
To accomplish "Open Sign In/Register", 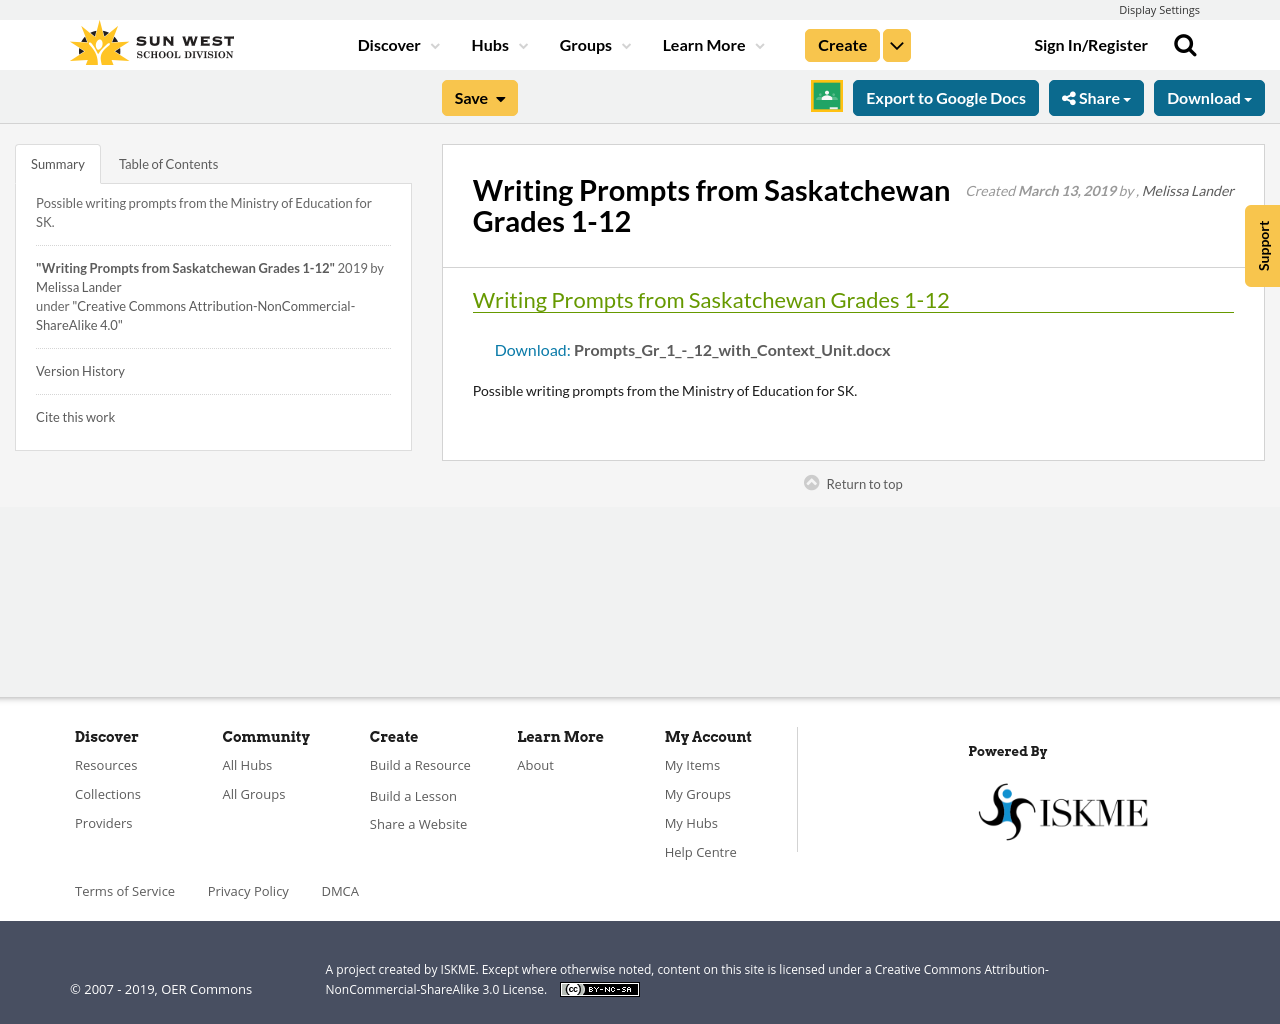I will pos(1091,43).
